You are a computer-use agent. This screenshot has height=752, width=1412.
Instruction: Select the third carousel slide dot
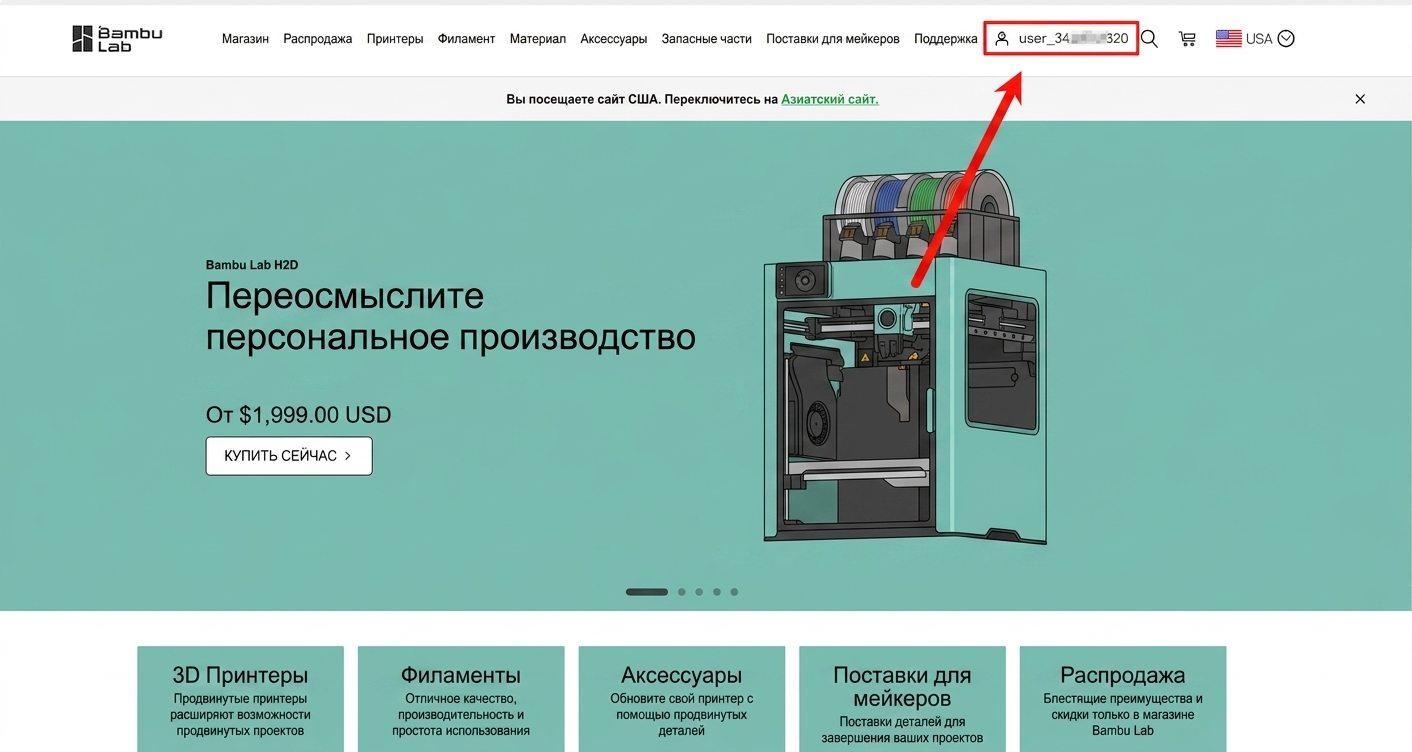699,592
